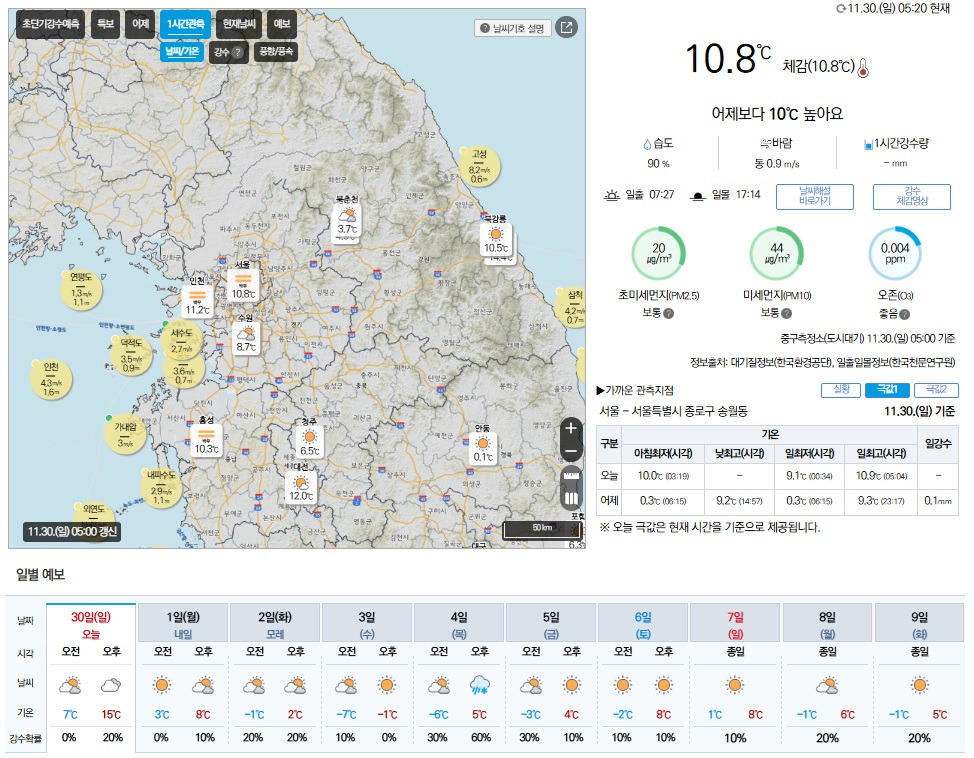Screen dimensions: 974x758
Task: Click the 청주 6.5℃ sunny marker
Action: pyautogui.click(x=309, y=442)
